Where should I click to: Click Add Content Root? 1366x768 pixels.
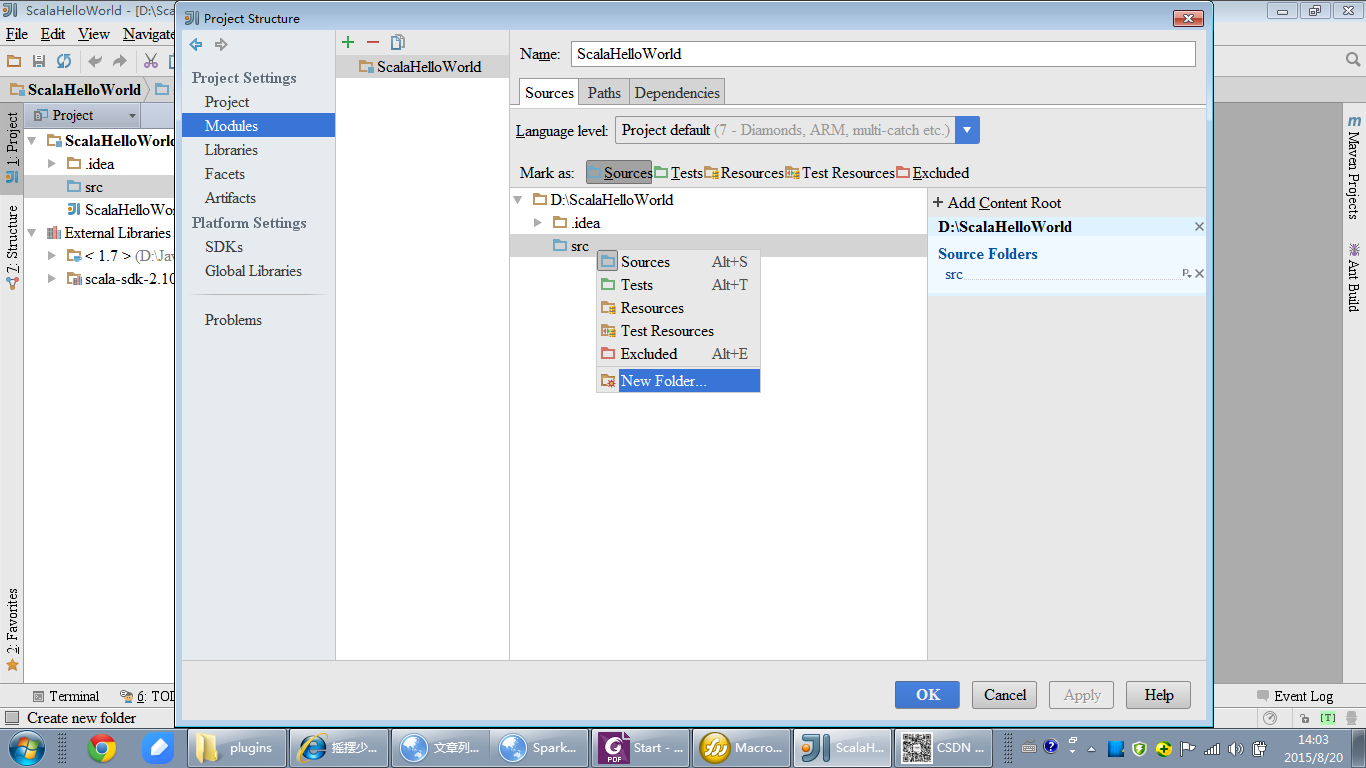(997, 203)
